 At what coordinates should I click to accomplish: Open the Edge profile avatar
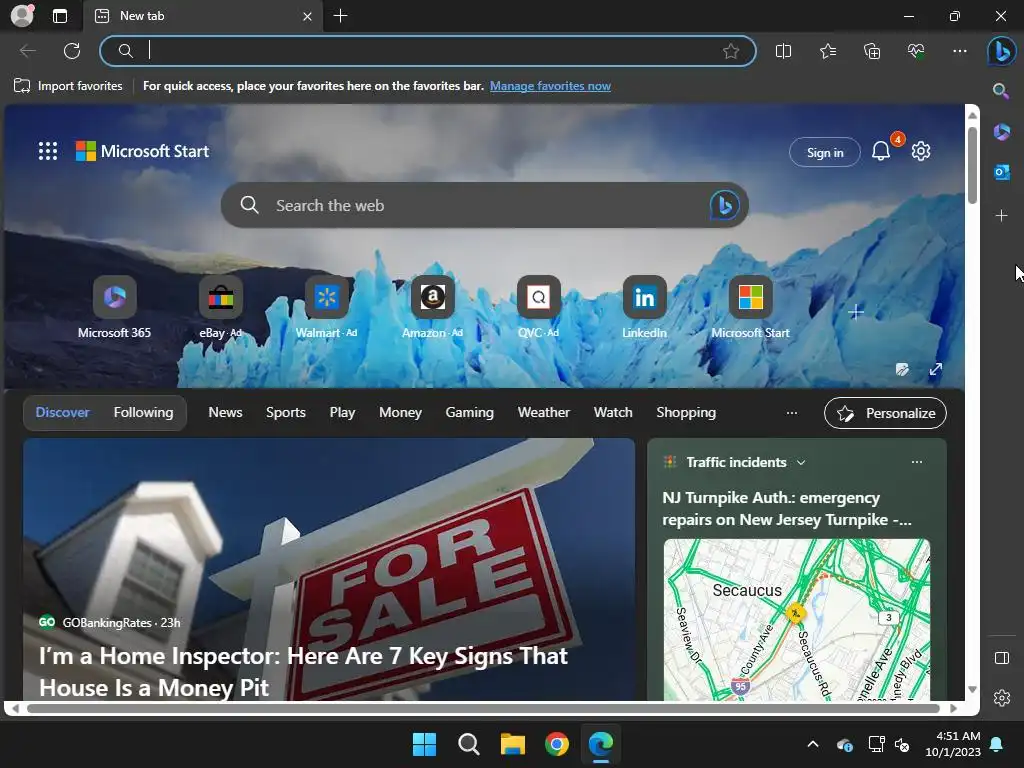(x=22, y=16)
